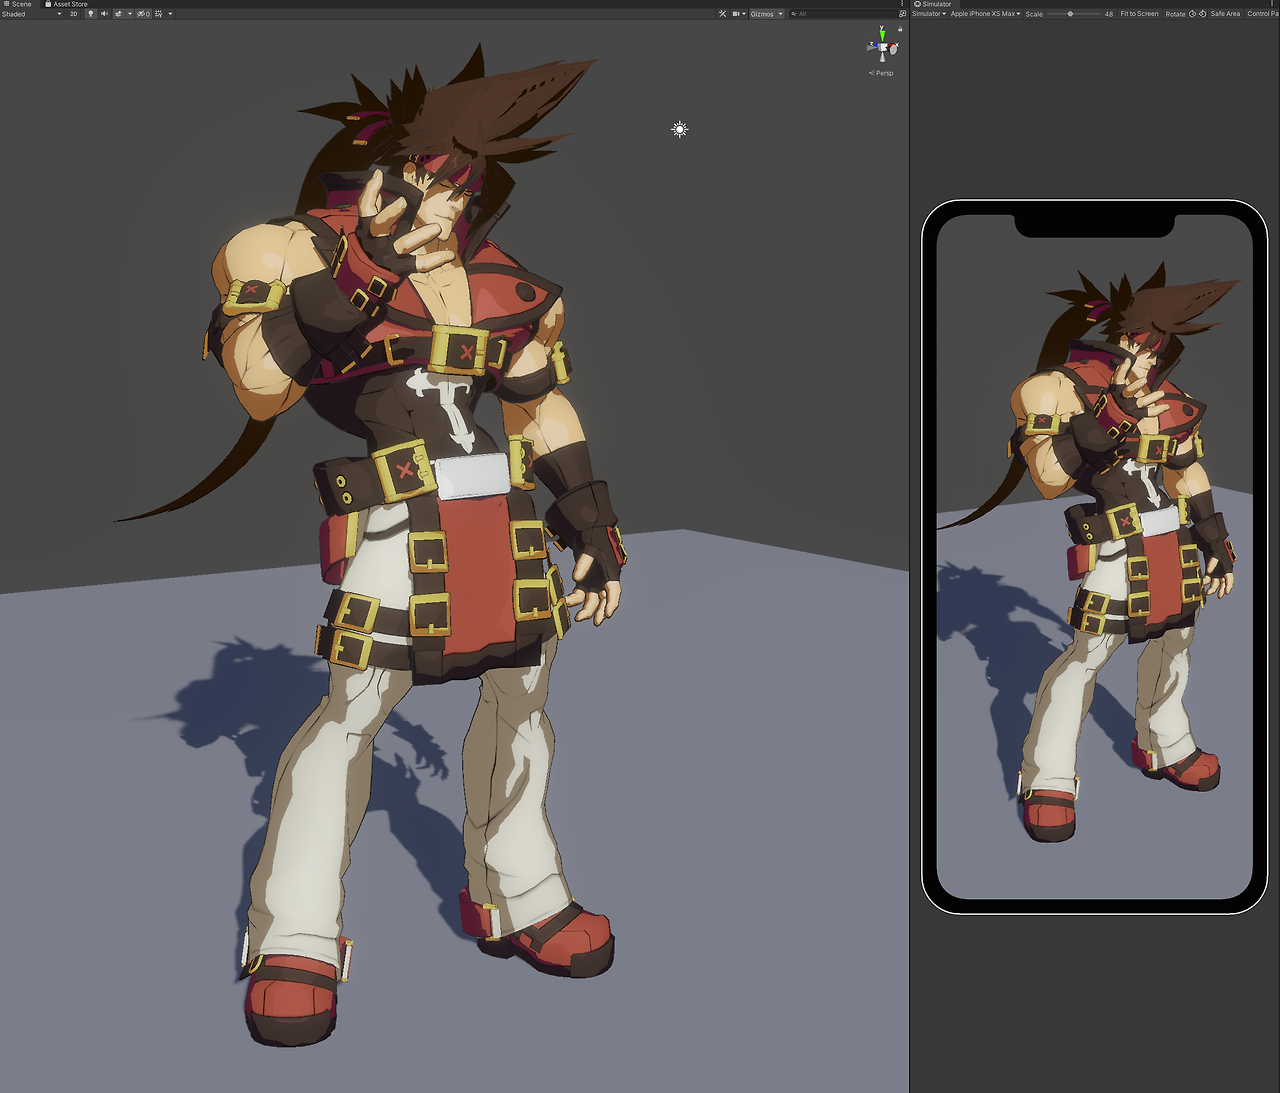
Task: Open component editor tools icon
Action: pos(722,14)
